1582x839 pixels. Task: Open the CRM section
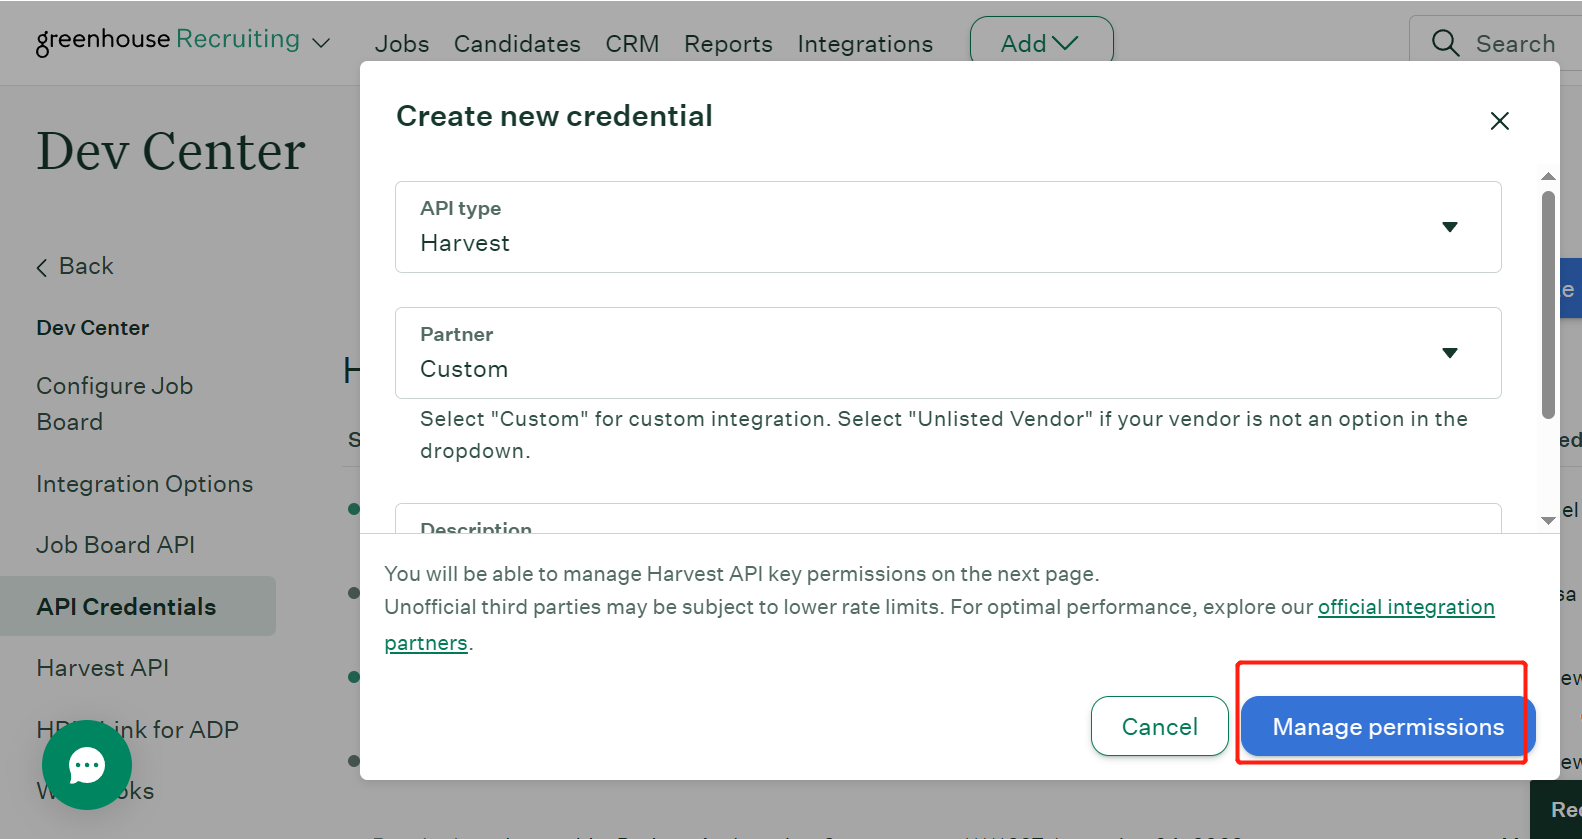632,44
